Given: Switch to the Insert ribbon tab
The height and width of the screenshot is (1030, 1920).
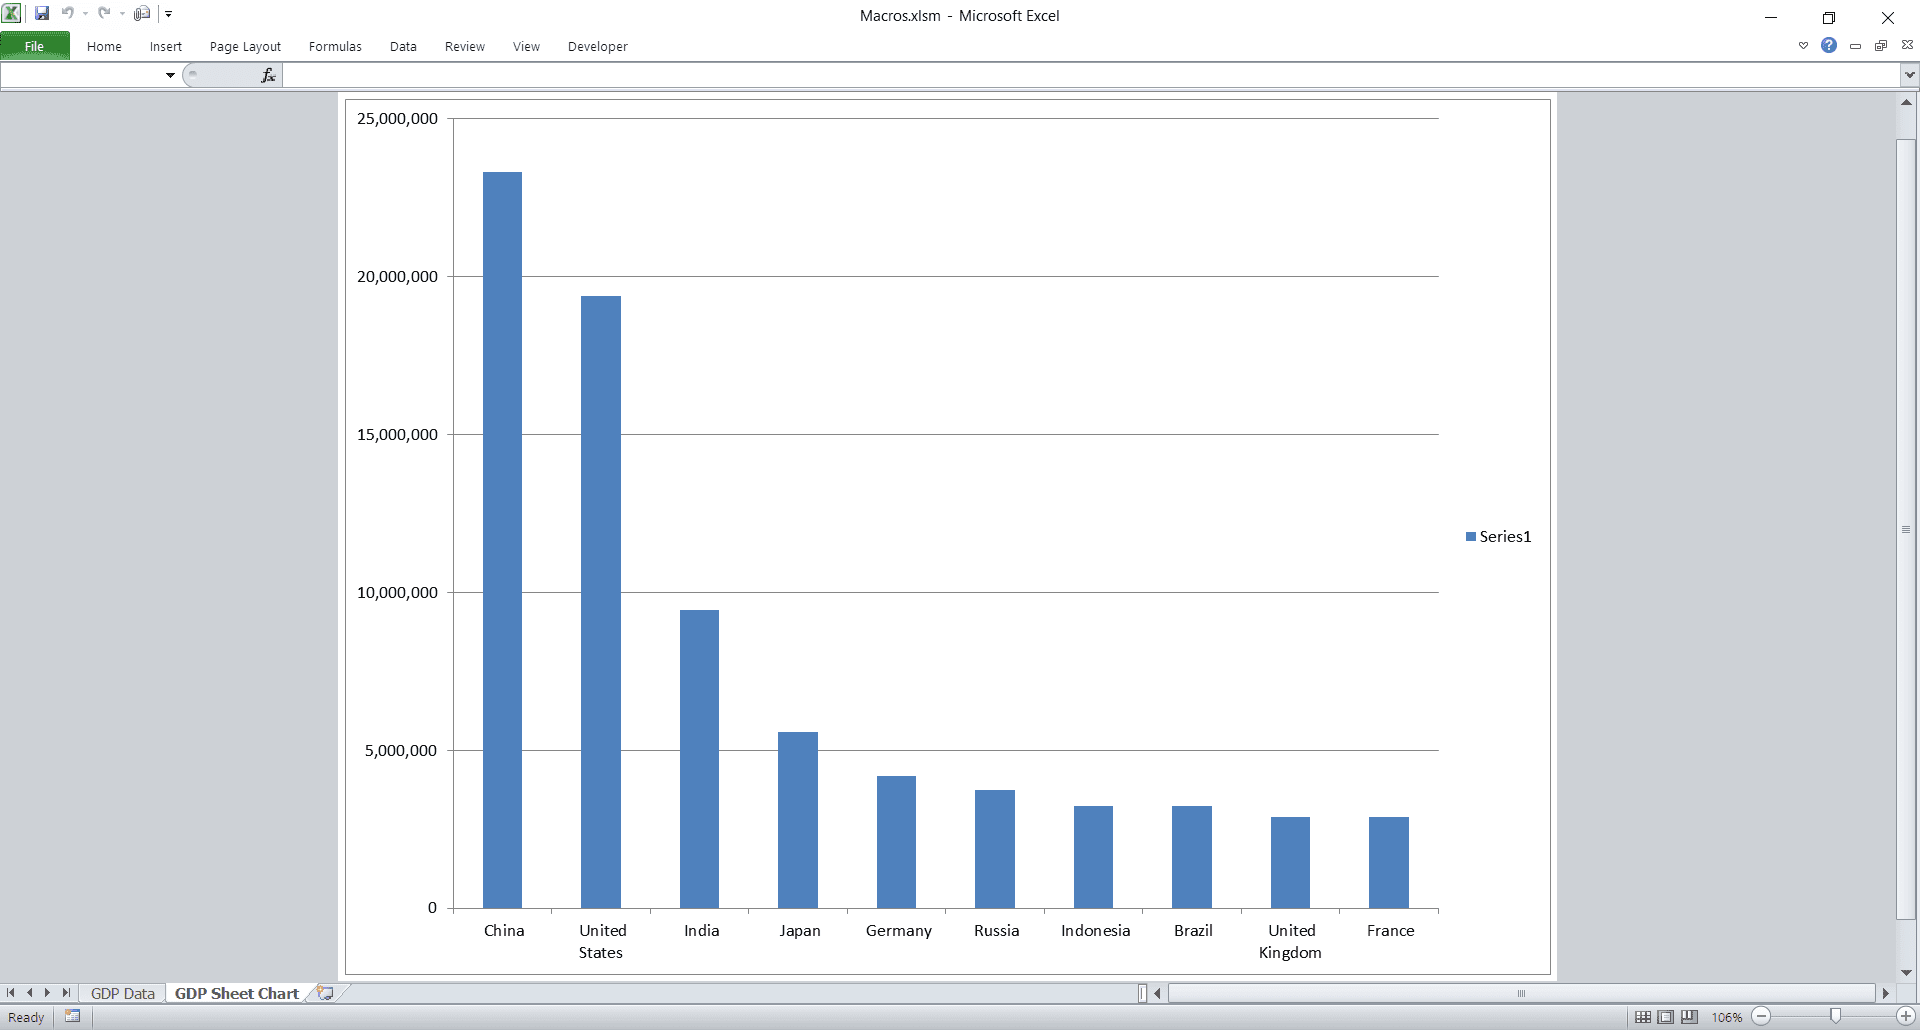Looking at the screenshot, I should point(166,46).
